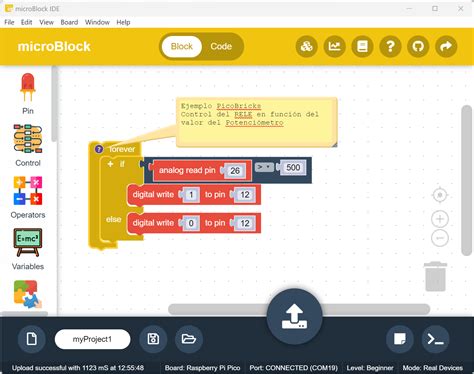This screenshot has width=474, height=374.
Task: Click the share arrow icon
Action: [446, 46]
